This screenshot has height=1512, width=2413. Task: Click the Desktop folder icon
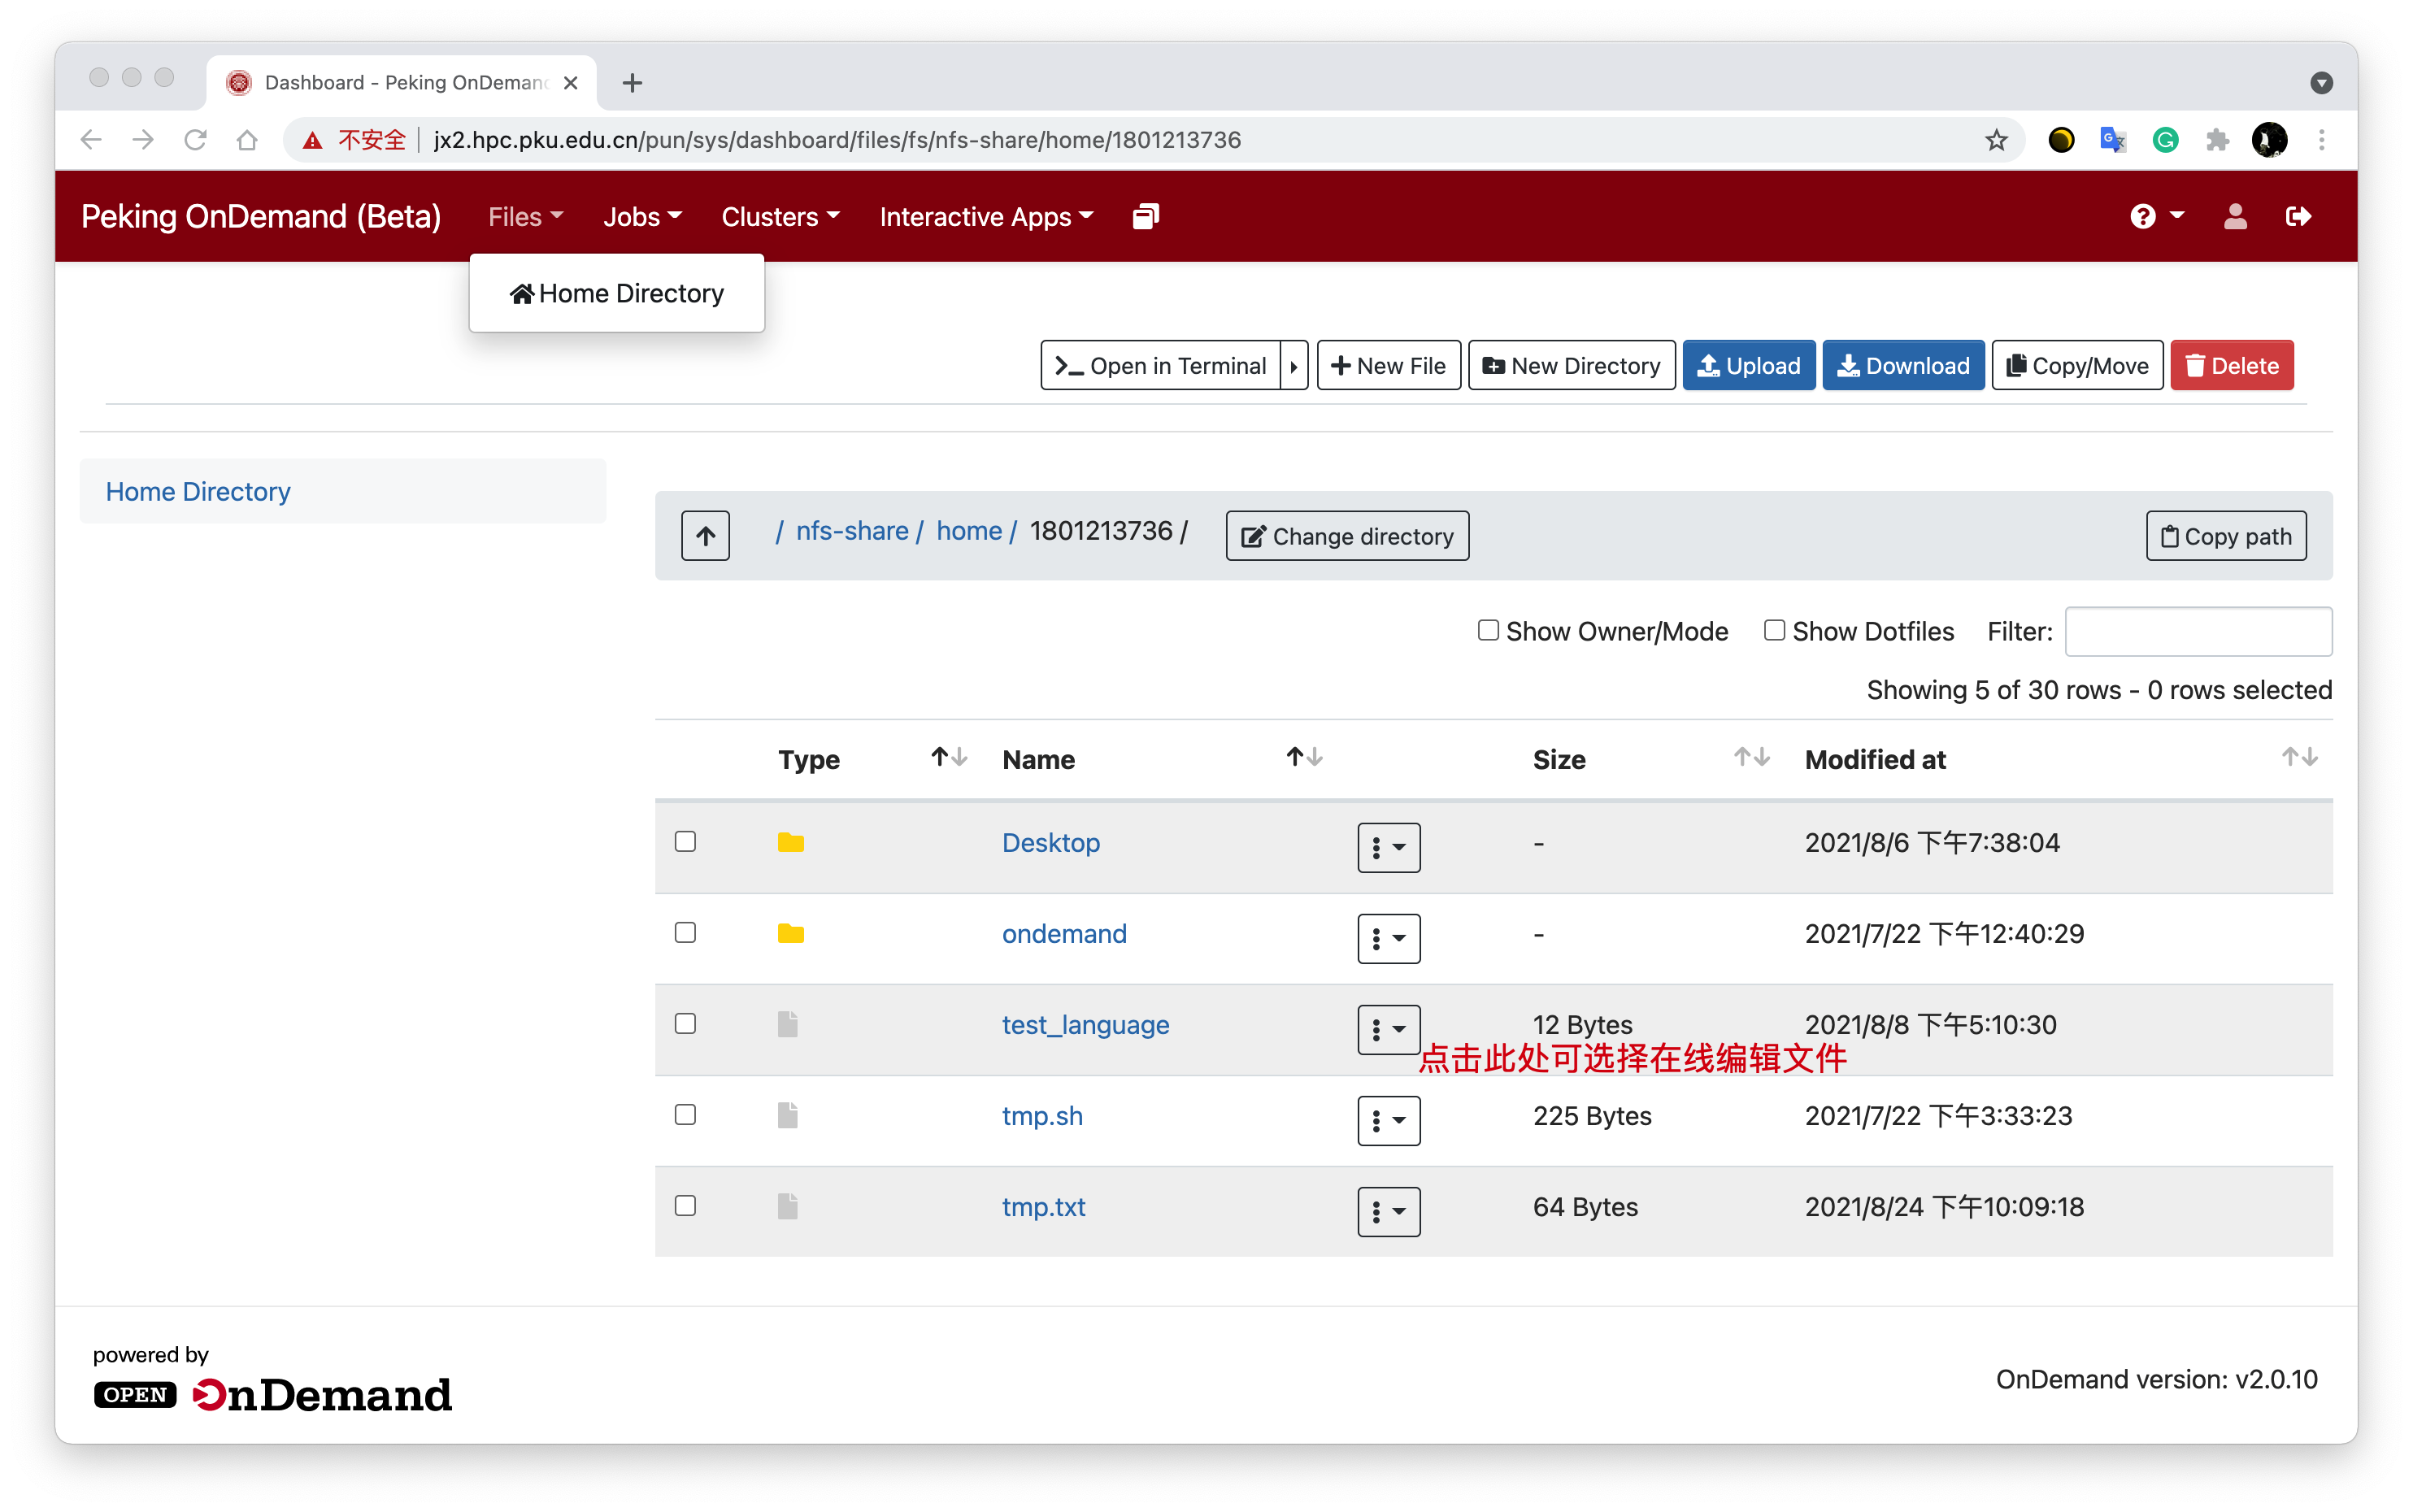coord(790,842)
